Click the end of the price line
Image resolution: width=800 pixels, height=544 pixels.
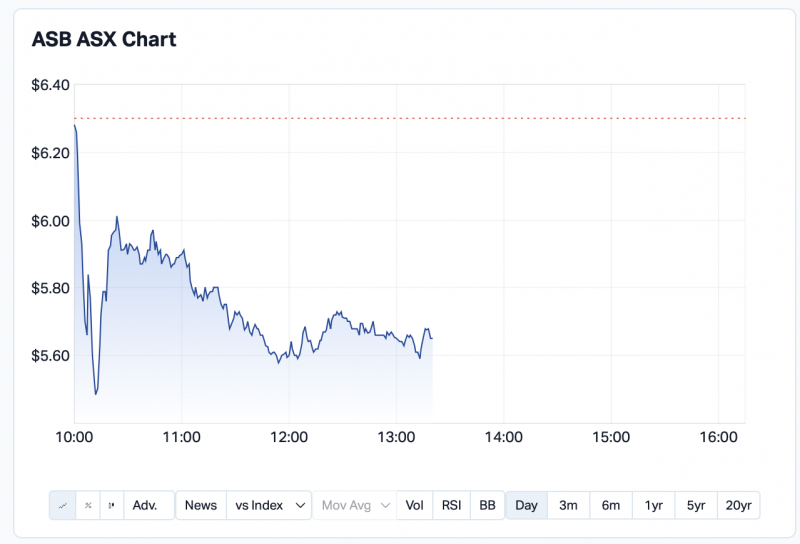coord(431,338)
